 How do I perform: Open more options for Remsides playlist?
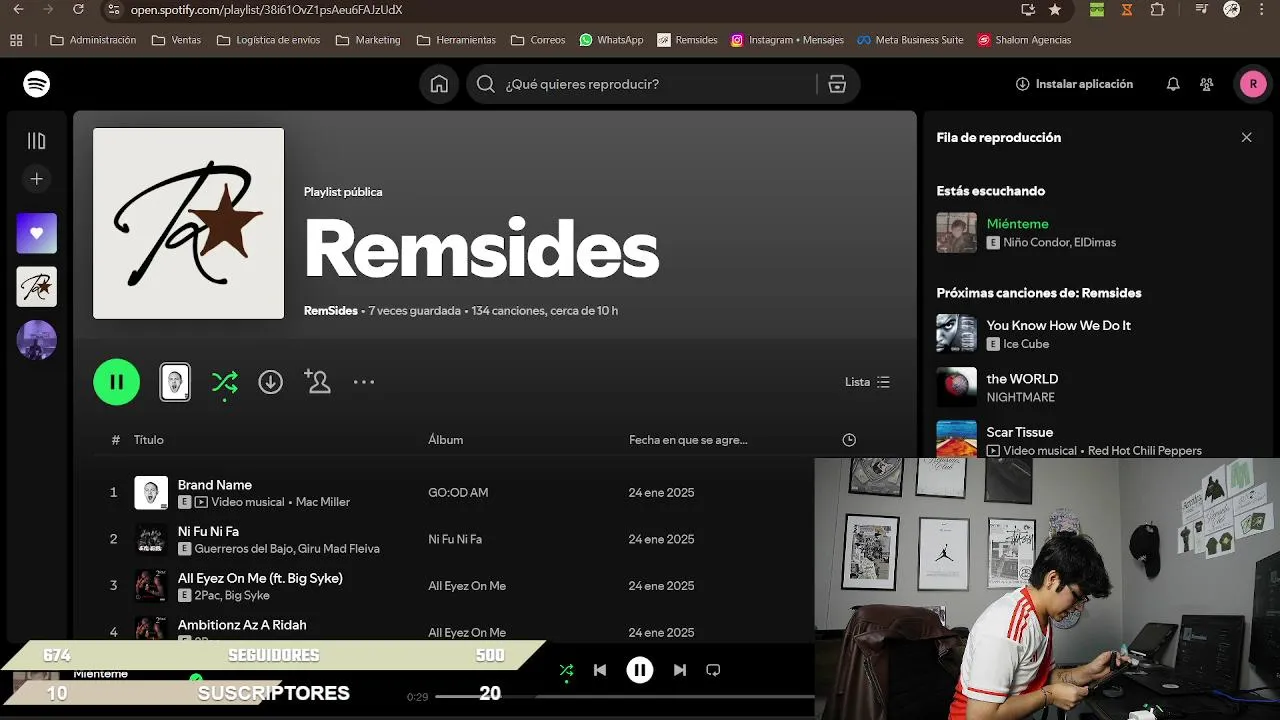point(364,382)
